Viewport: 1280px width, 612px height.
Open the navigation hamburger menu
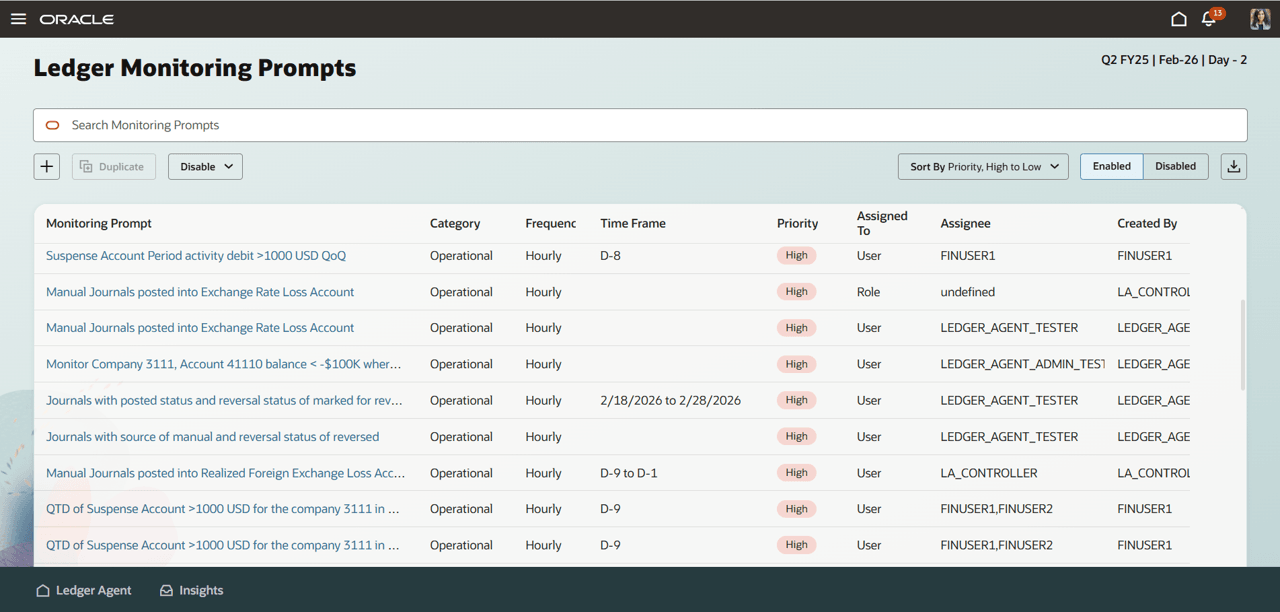(x=18, y=18)
